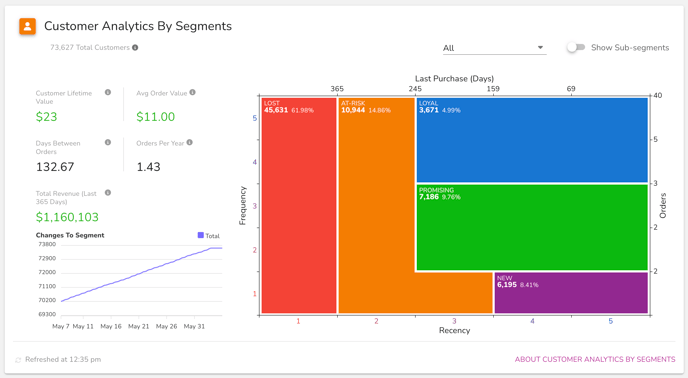Click the dropdown arrow beside All
The width and height of the screenshot is (688, 378).
pyautogui.click(x=541, y=47)
